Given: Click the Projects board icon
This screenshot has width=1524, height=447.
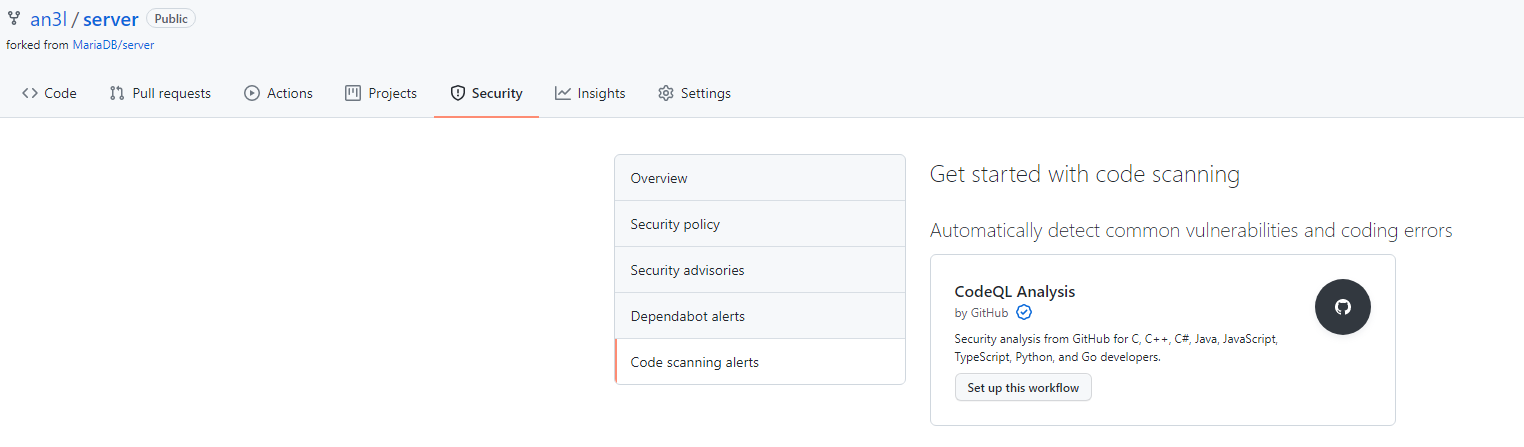Looking at the screenshot, I should point(353,93).
